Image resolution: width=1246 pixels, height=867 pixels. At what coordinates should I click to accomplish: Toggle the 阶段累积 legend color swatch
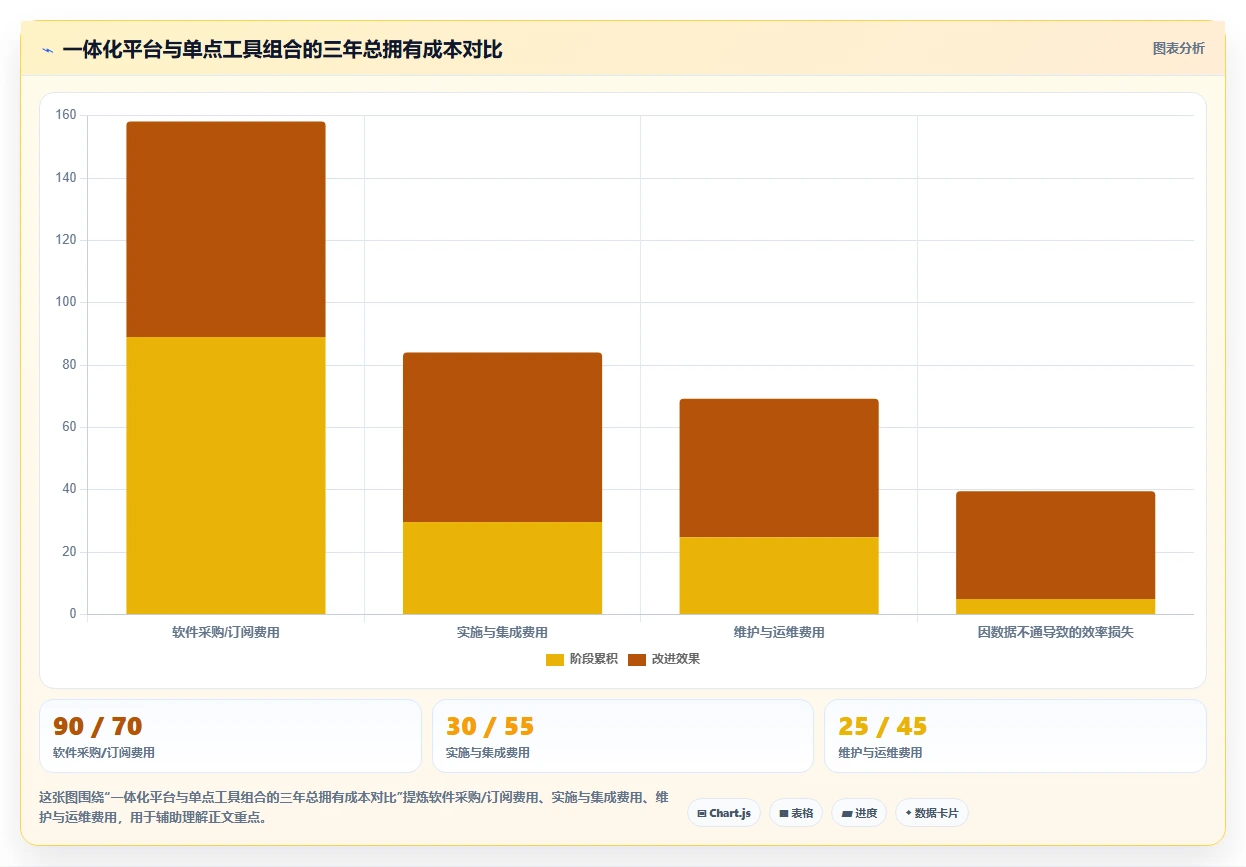click(x=555, y=659)
